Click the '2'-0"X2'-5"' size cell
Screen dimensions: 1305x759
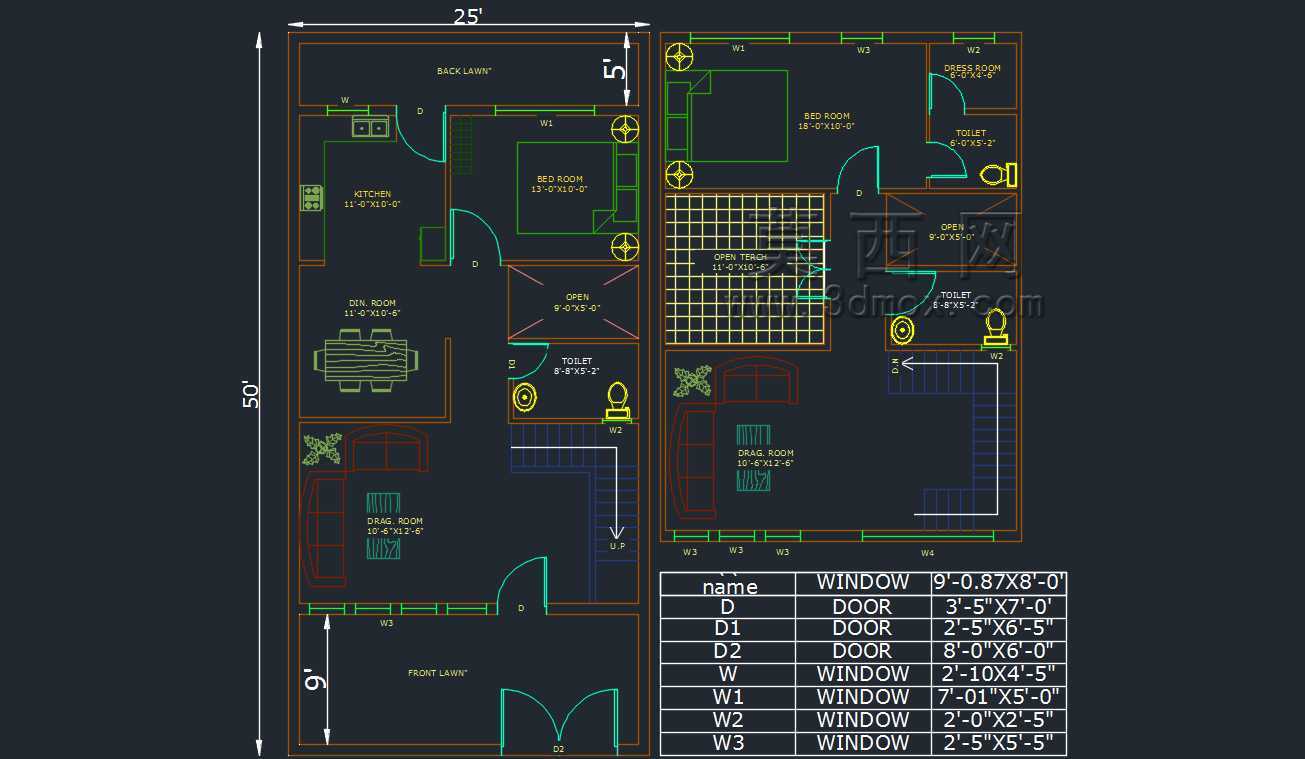click(998, 720)
